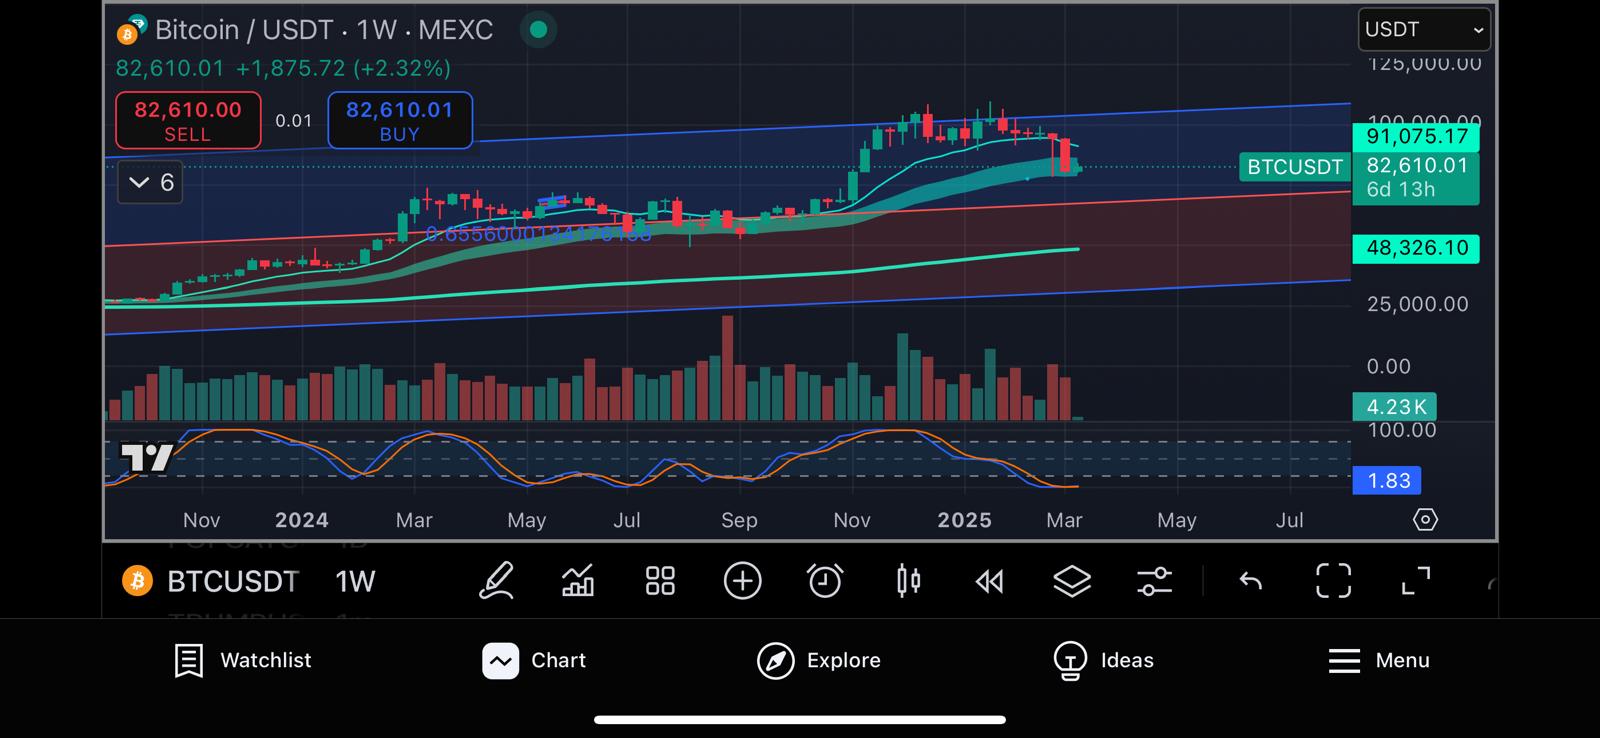Screen dimensions: 1600x738
Task: Tap the rewind replay icon
Action: (989, 581)
